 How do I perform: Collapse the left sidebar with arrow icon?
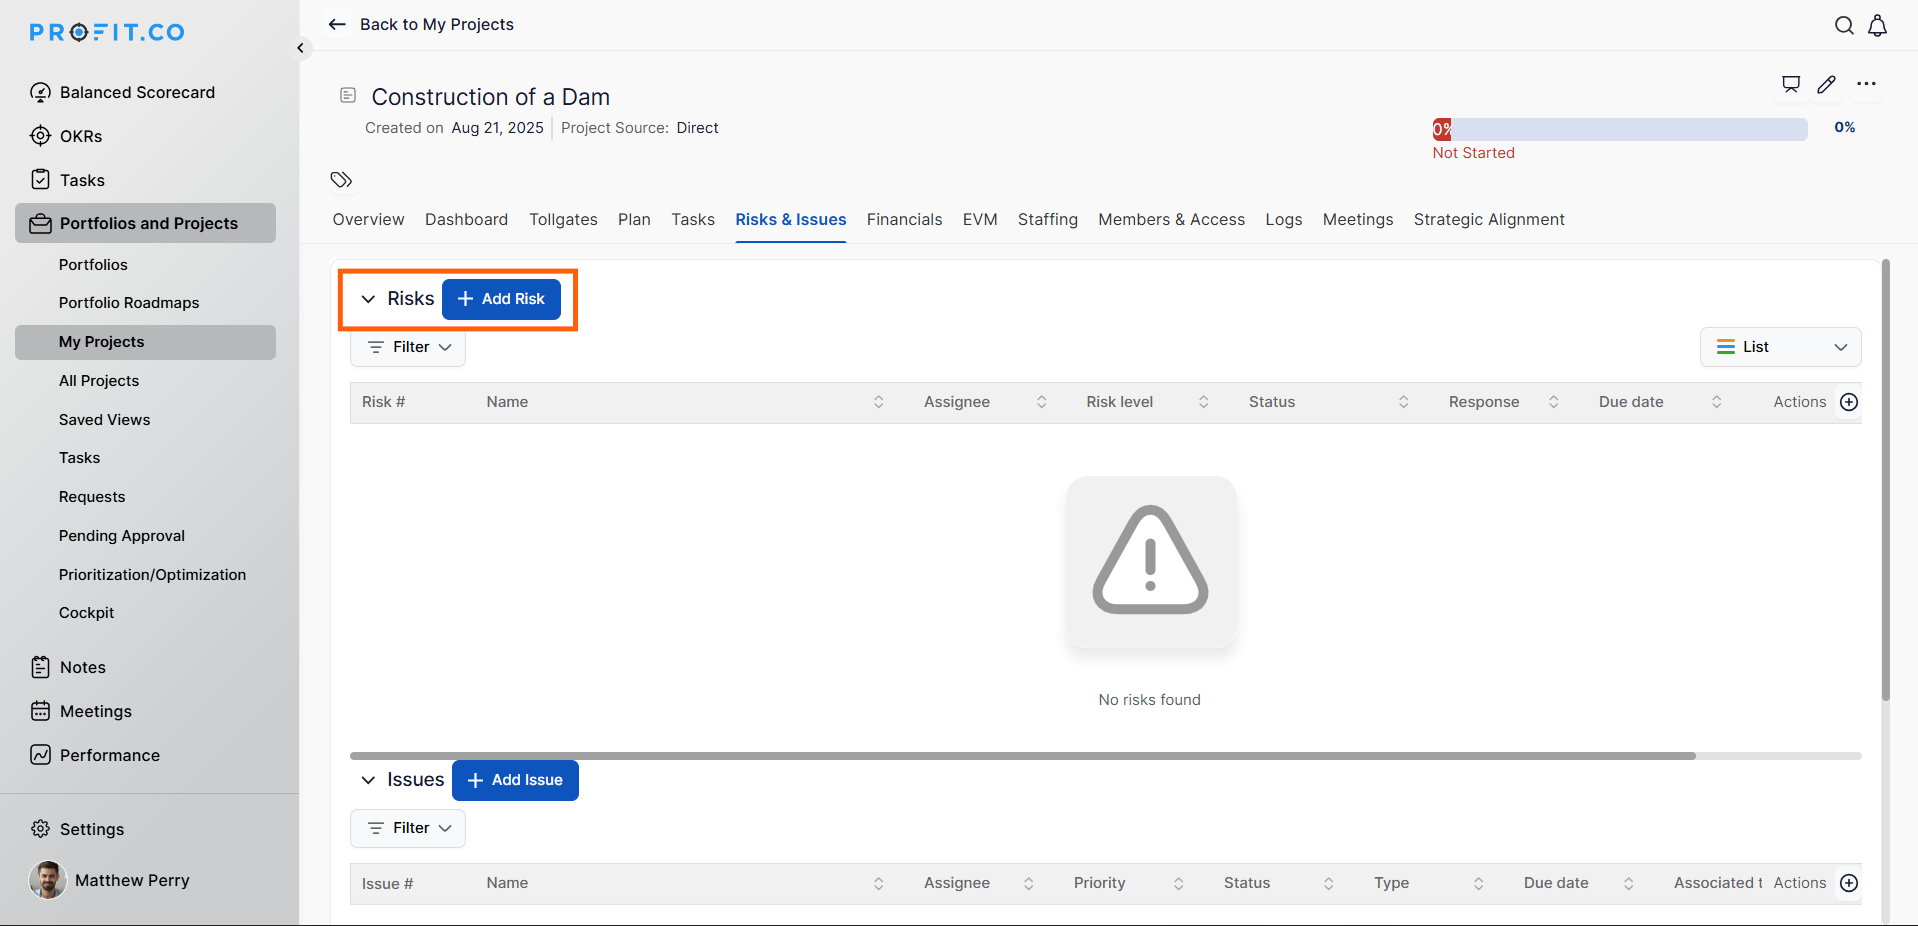300,48
